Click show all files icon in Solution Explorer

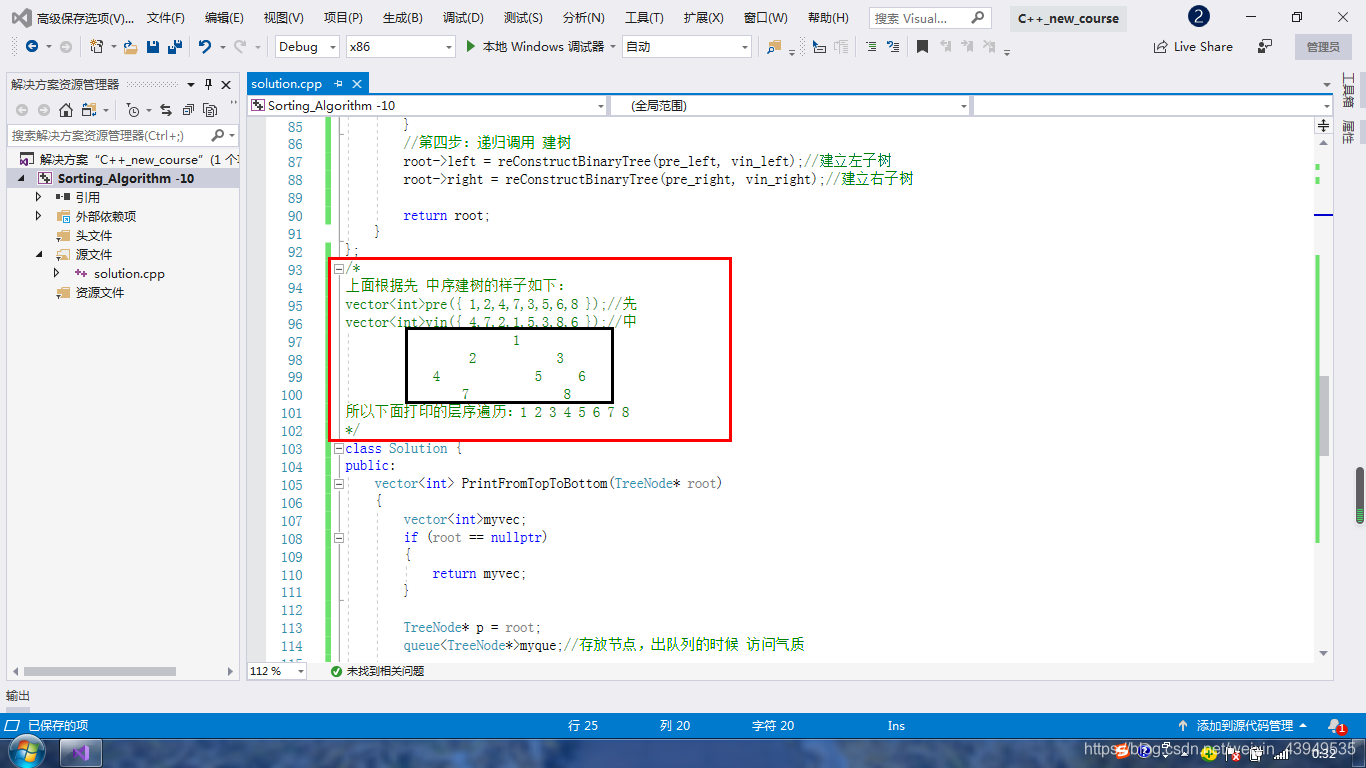(x=210, y=110)
